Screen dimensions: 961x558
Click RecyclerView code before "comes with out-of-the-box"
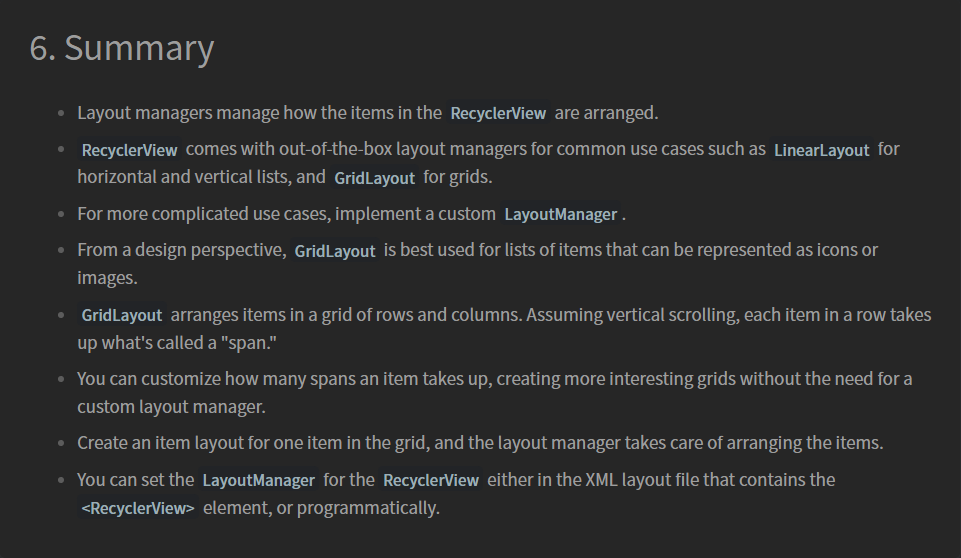coord(129,150)
